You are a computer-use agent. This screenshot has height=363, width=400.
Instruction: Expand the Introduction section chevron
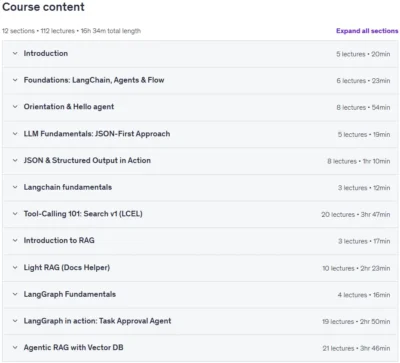coord(15,53)
